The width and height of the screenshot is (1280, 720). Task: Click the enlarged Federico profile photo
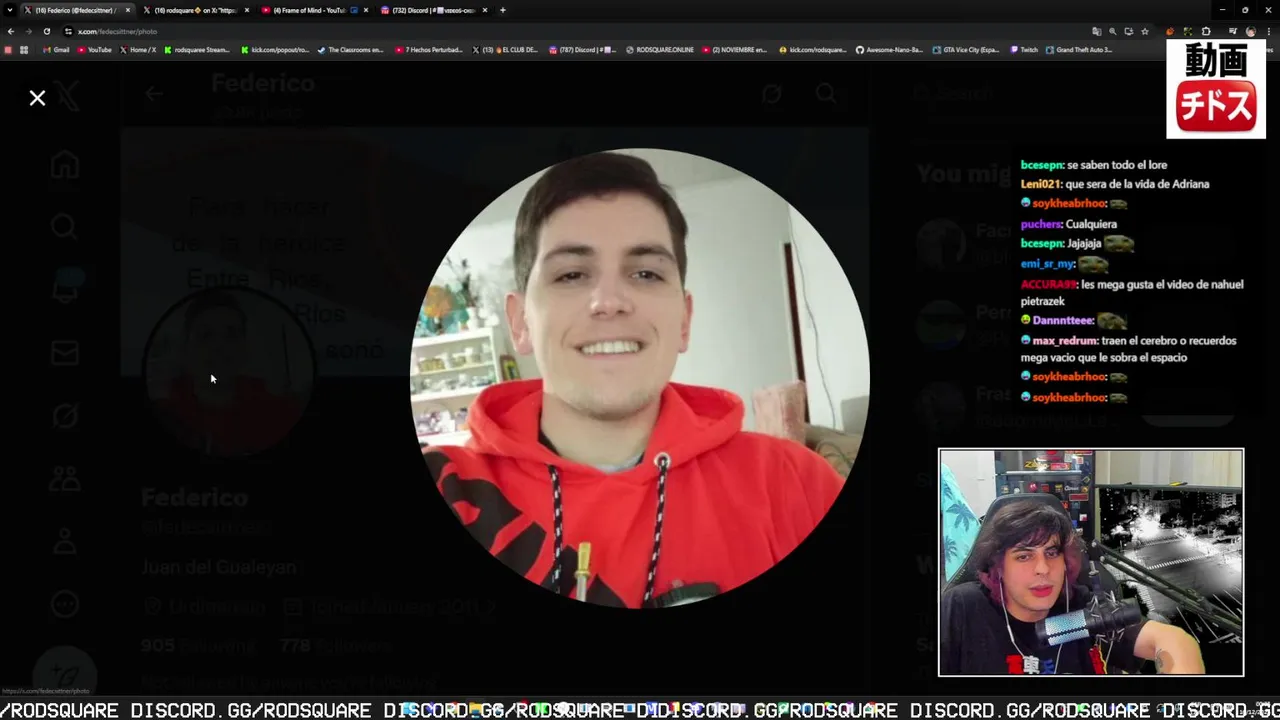click(640, 378)
